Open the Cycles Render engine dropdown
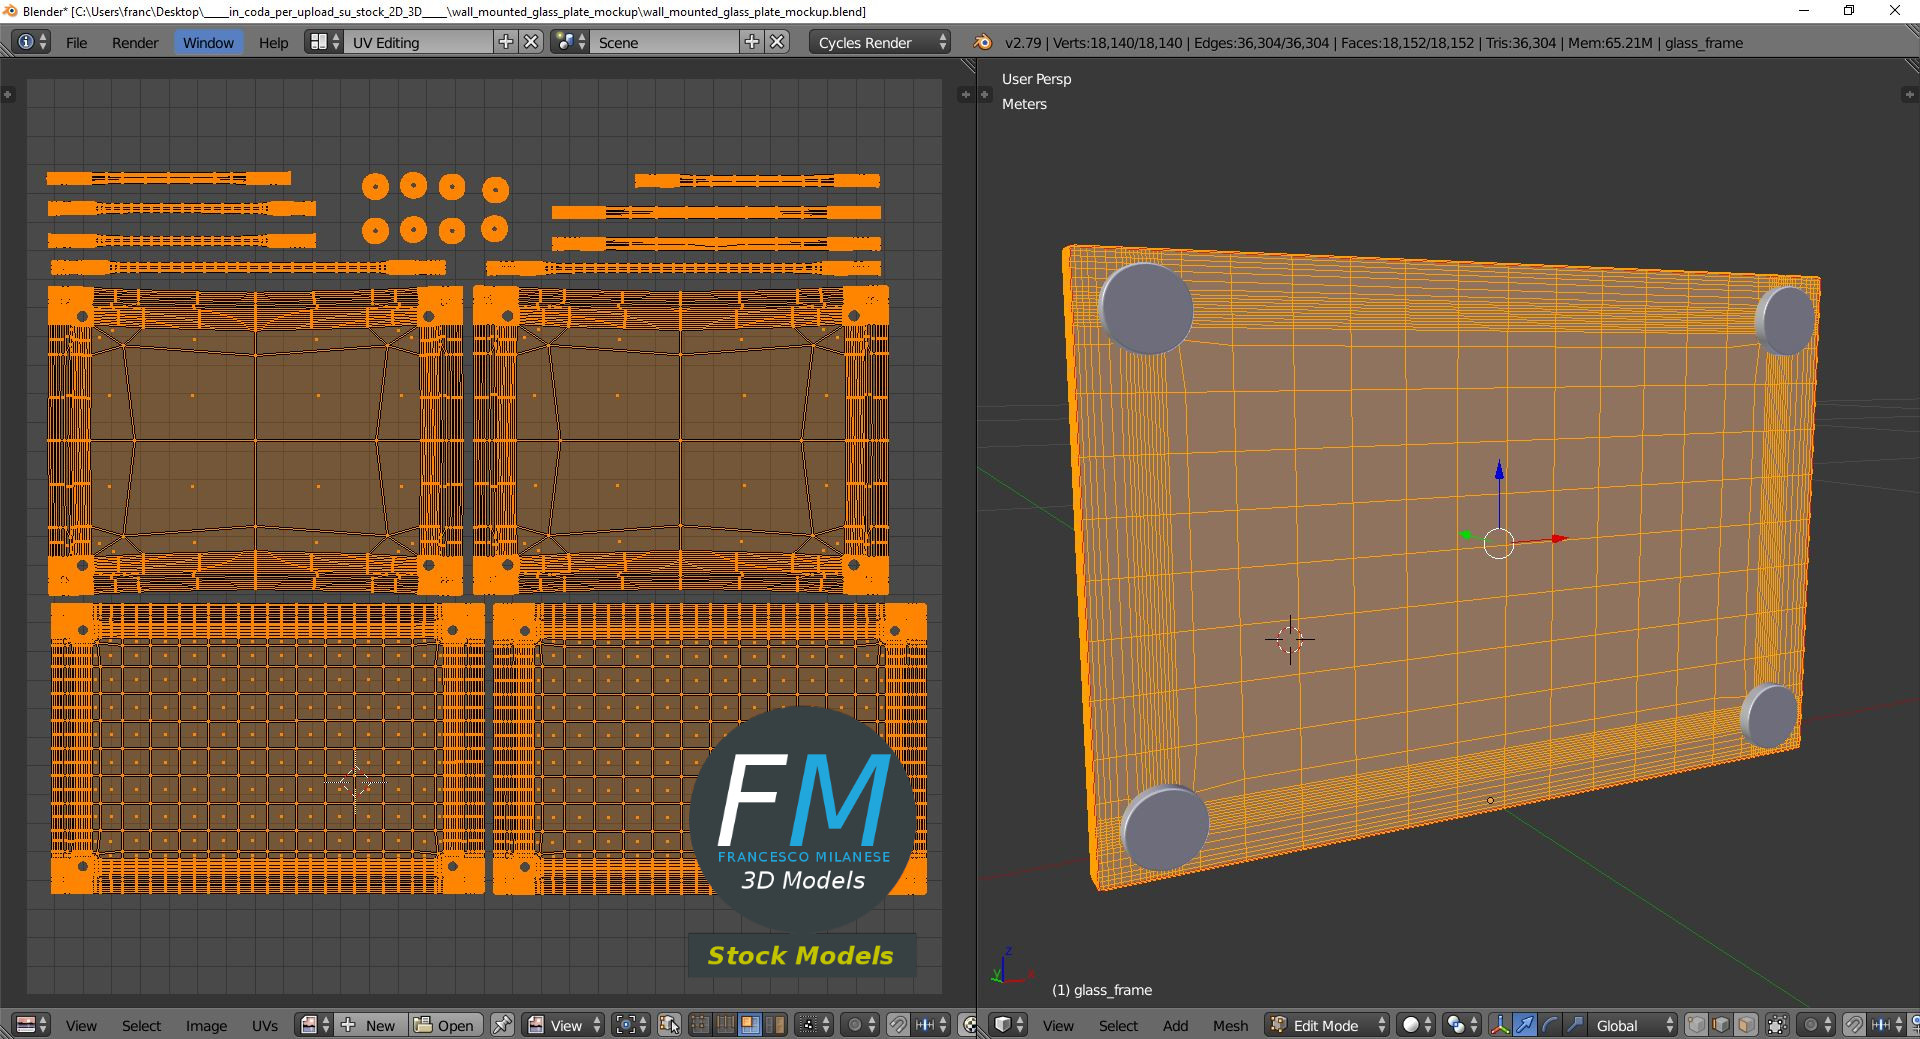The image size is (1920, 1039). pos(880,42)
